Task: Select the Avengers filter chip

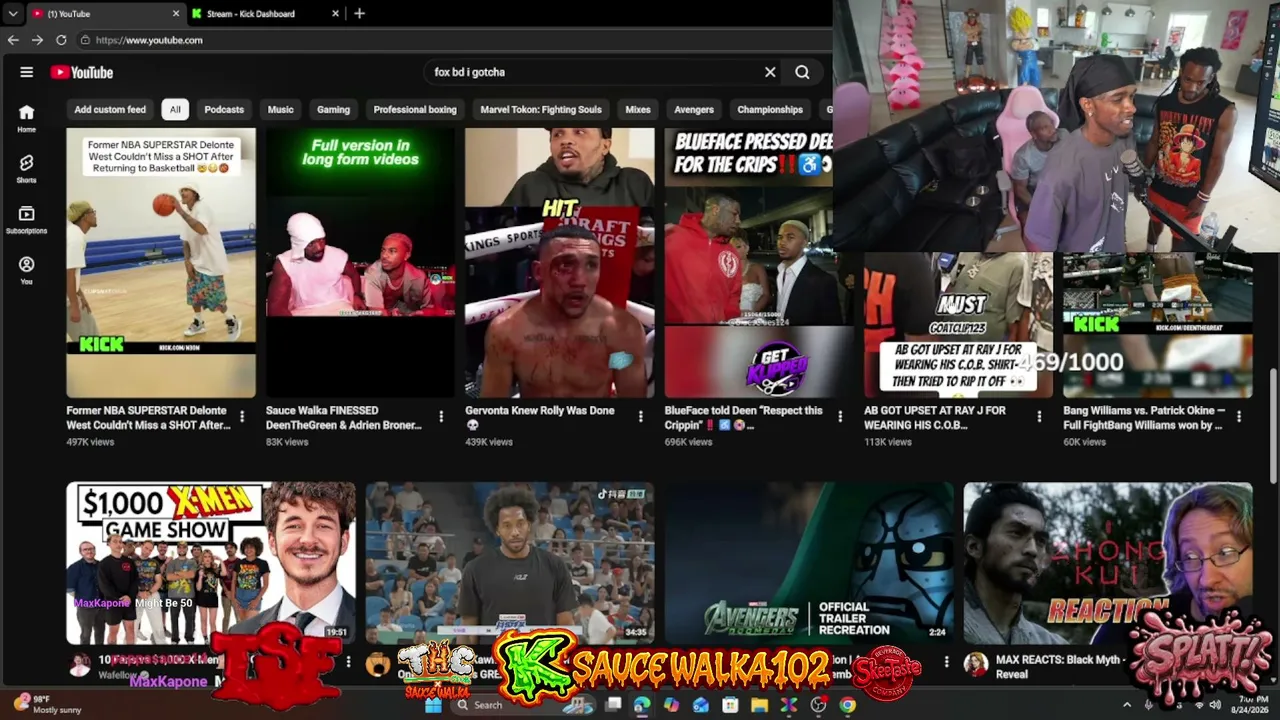Action: pos(694,110)
